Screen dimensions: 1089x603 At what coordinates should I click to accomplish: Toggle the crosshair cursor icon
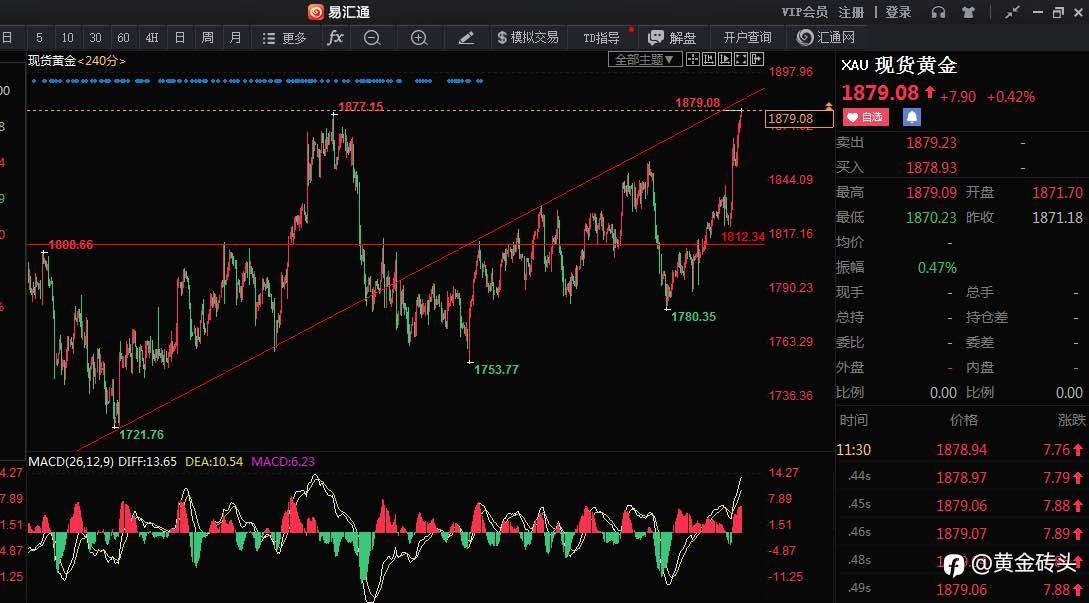point(693,60)
